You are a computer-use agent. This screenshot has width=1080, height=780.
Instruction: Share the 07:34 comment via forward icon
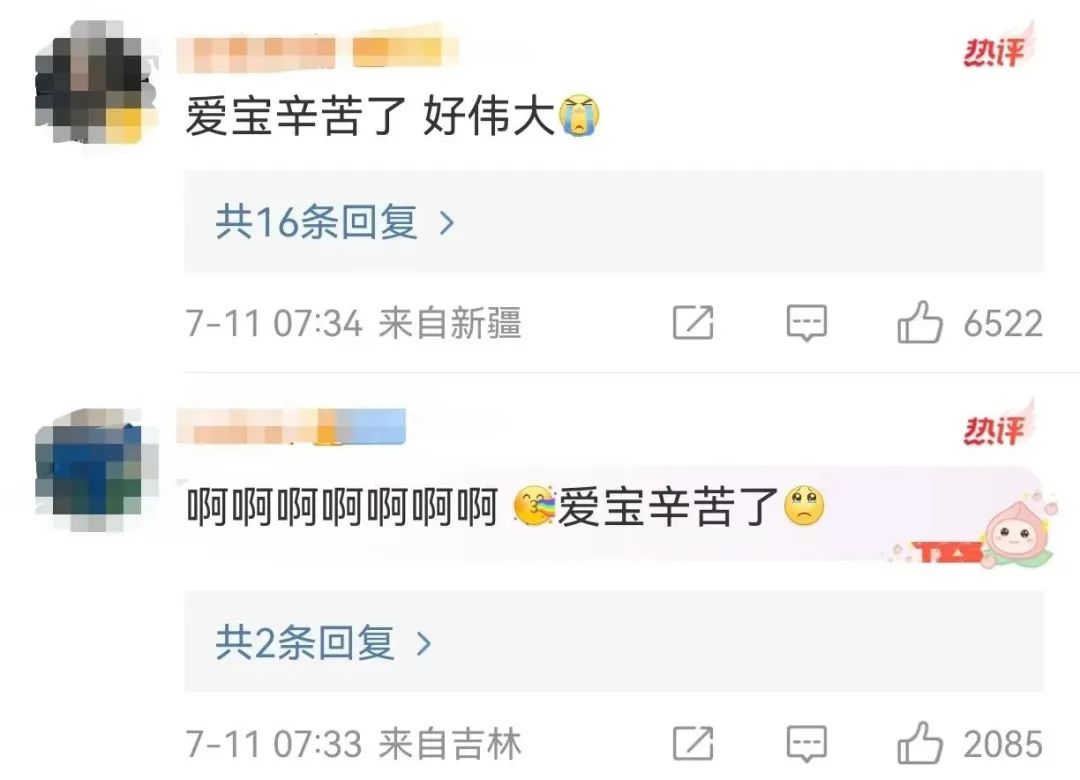(693, 322)
